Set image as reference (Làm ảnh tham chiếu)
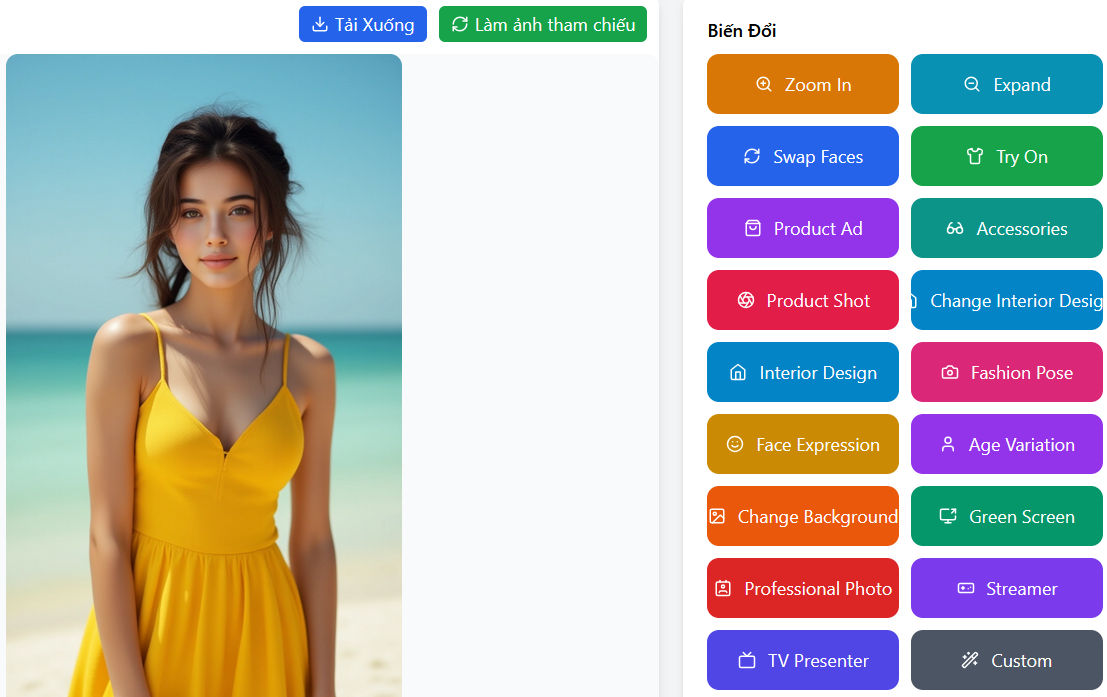 coord(543,24)
